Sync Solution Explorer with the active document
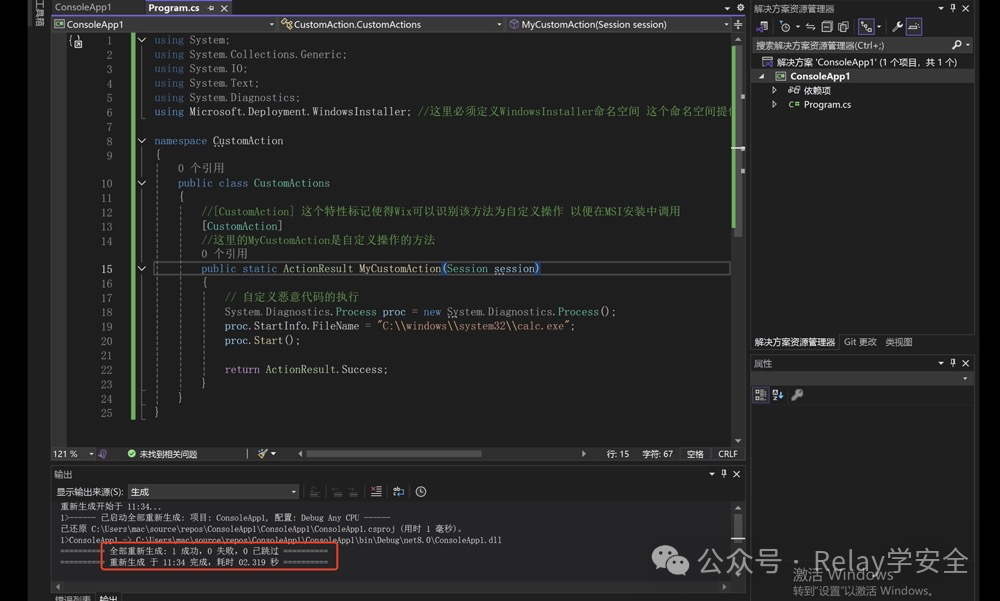 click(810, 27)
